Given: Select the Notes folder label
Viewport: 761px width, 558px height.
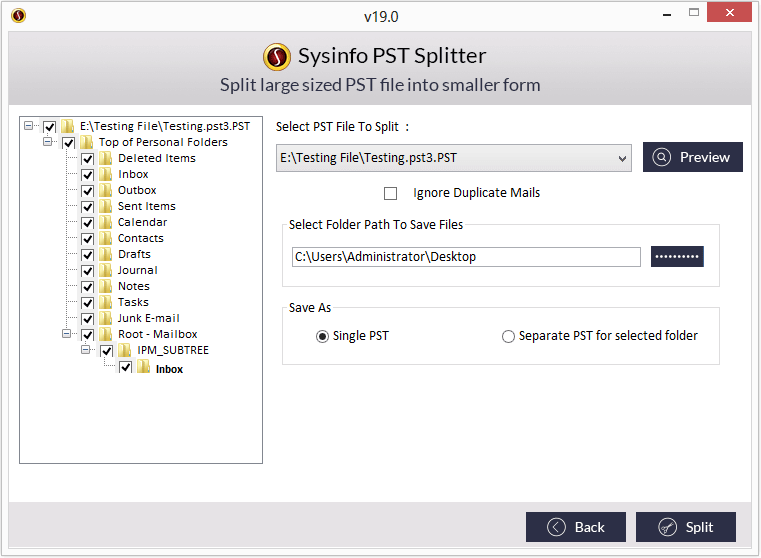Looking at the screenshot, I should pos(134,286).
